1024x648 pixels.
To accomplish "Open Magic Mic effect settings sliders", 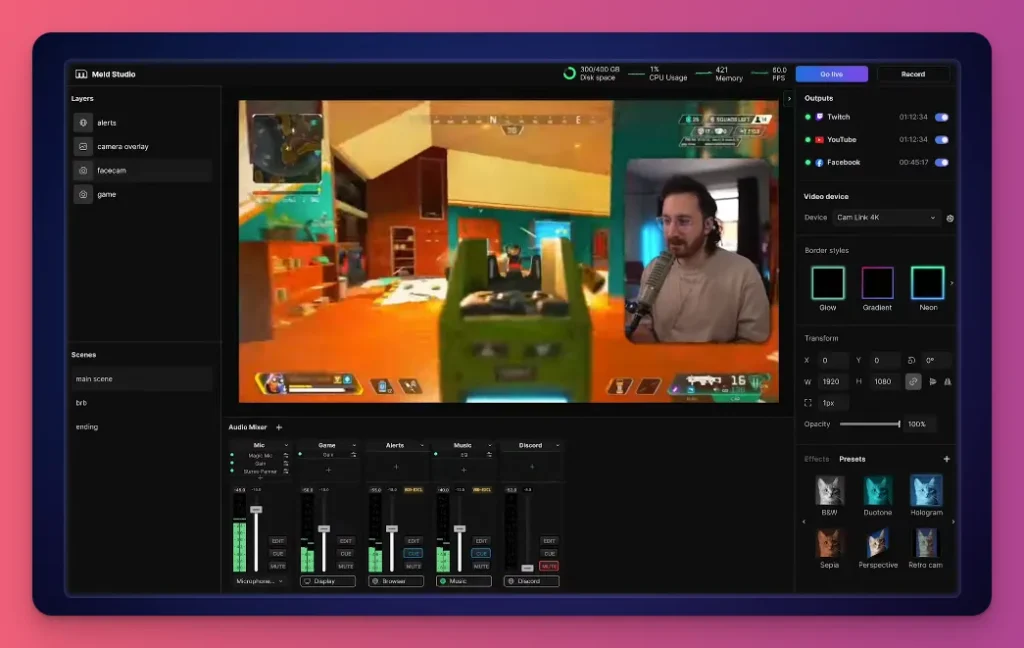I will click(286, 455).
